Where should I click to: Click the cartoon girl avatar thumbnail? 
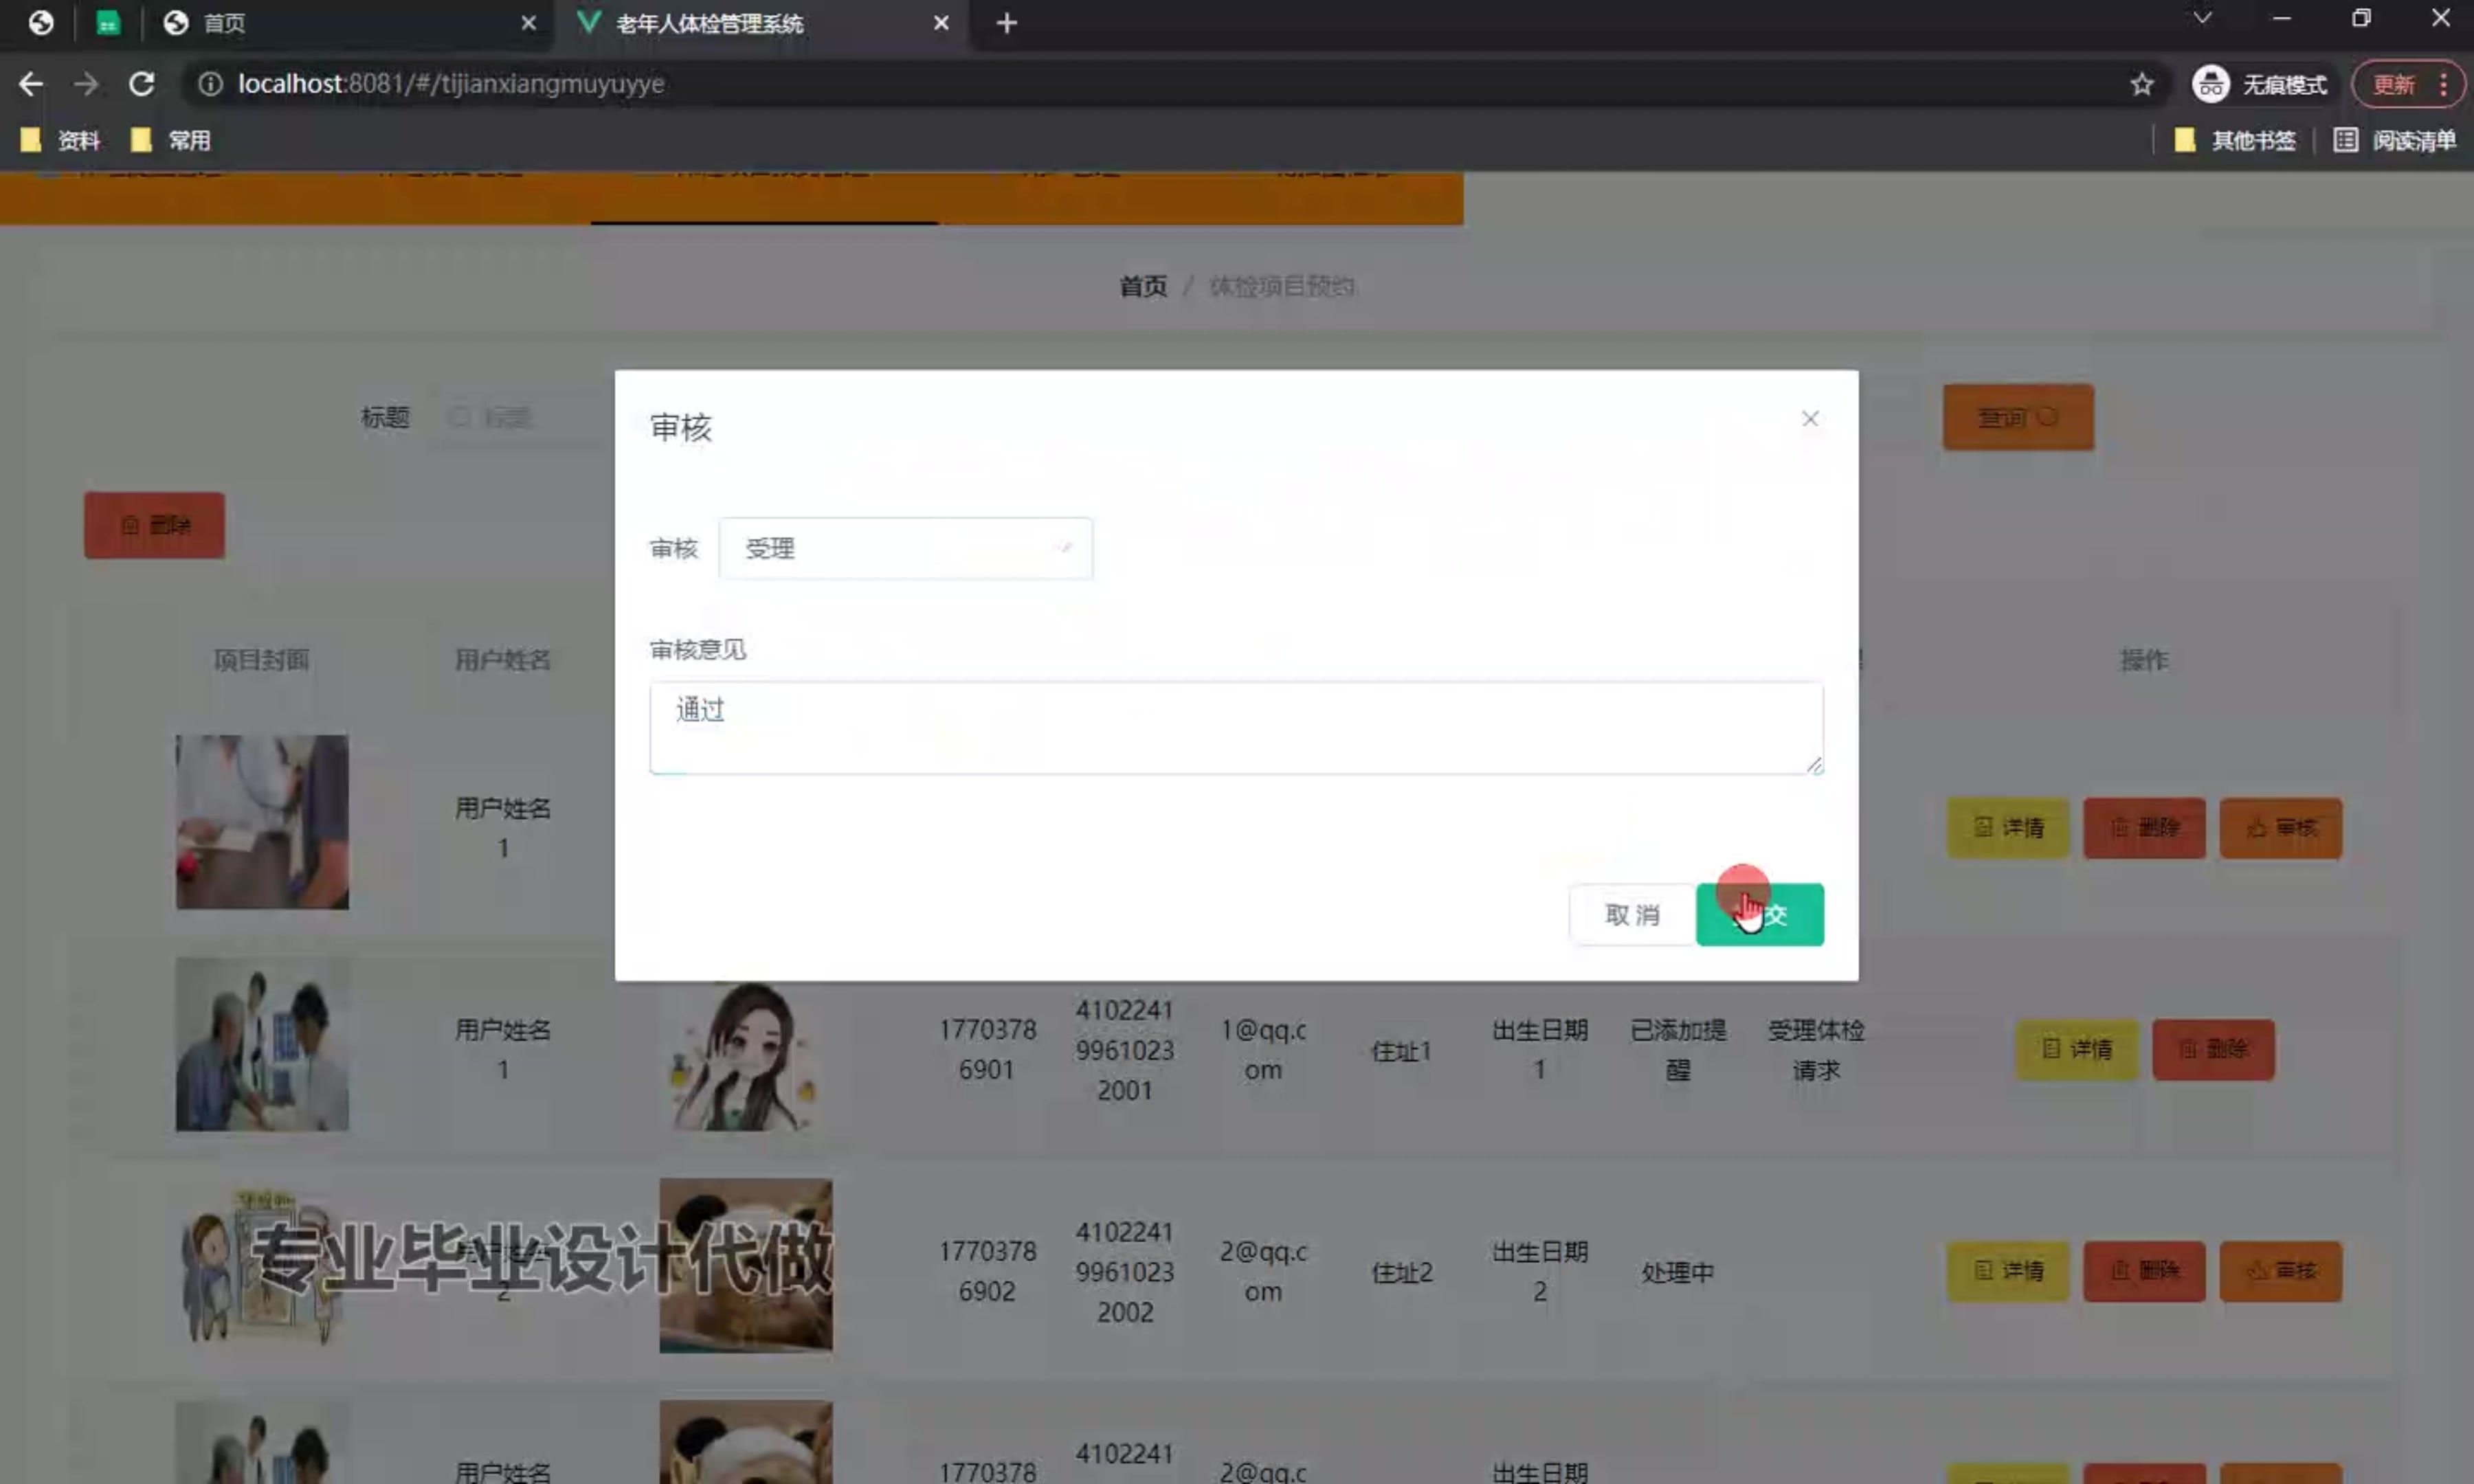(745, 1056)
